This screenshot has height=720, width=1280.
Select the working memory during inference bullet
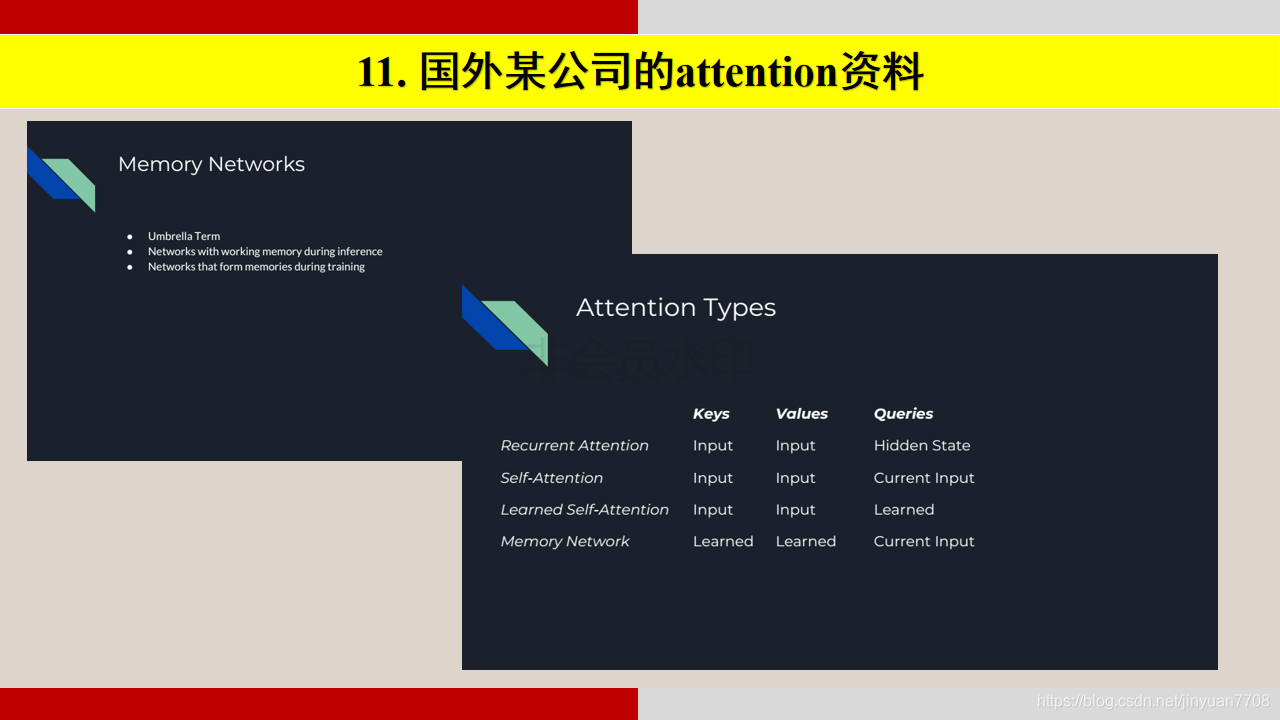pyautogui.click(x=265, y=251)
